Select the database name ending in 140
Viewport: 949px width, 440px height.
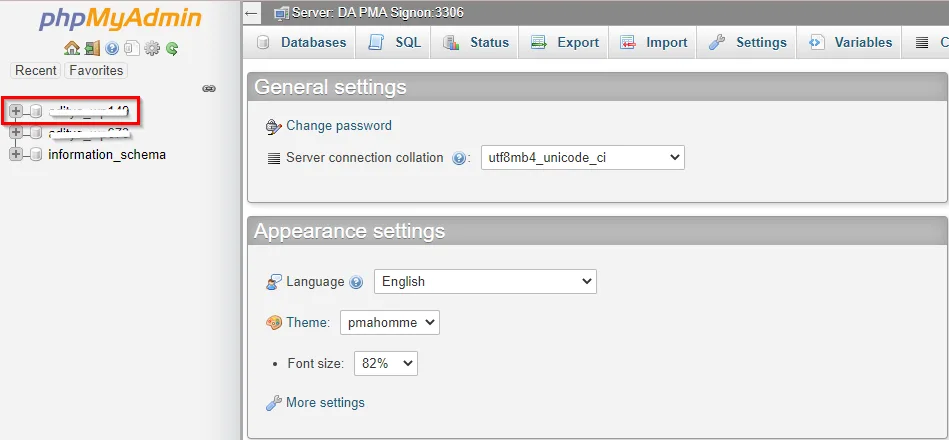pyautogui.click(x=89, y=111)
